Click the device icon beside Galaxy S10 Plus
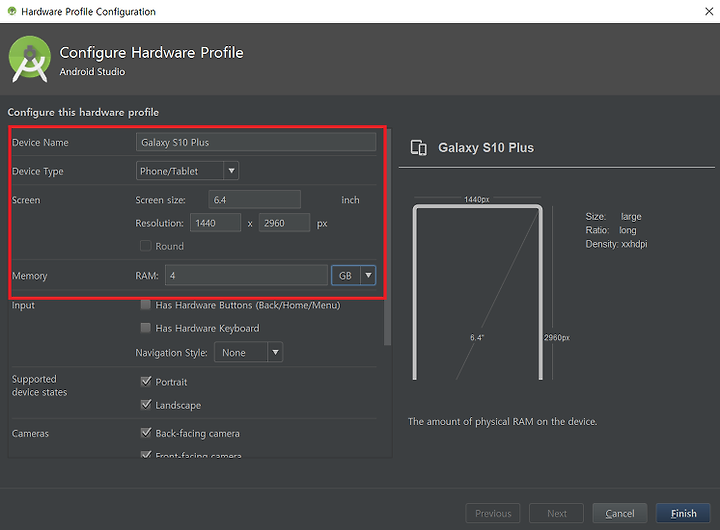The height and width of the screenshot is (530, 720). (418, 148)
